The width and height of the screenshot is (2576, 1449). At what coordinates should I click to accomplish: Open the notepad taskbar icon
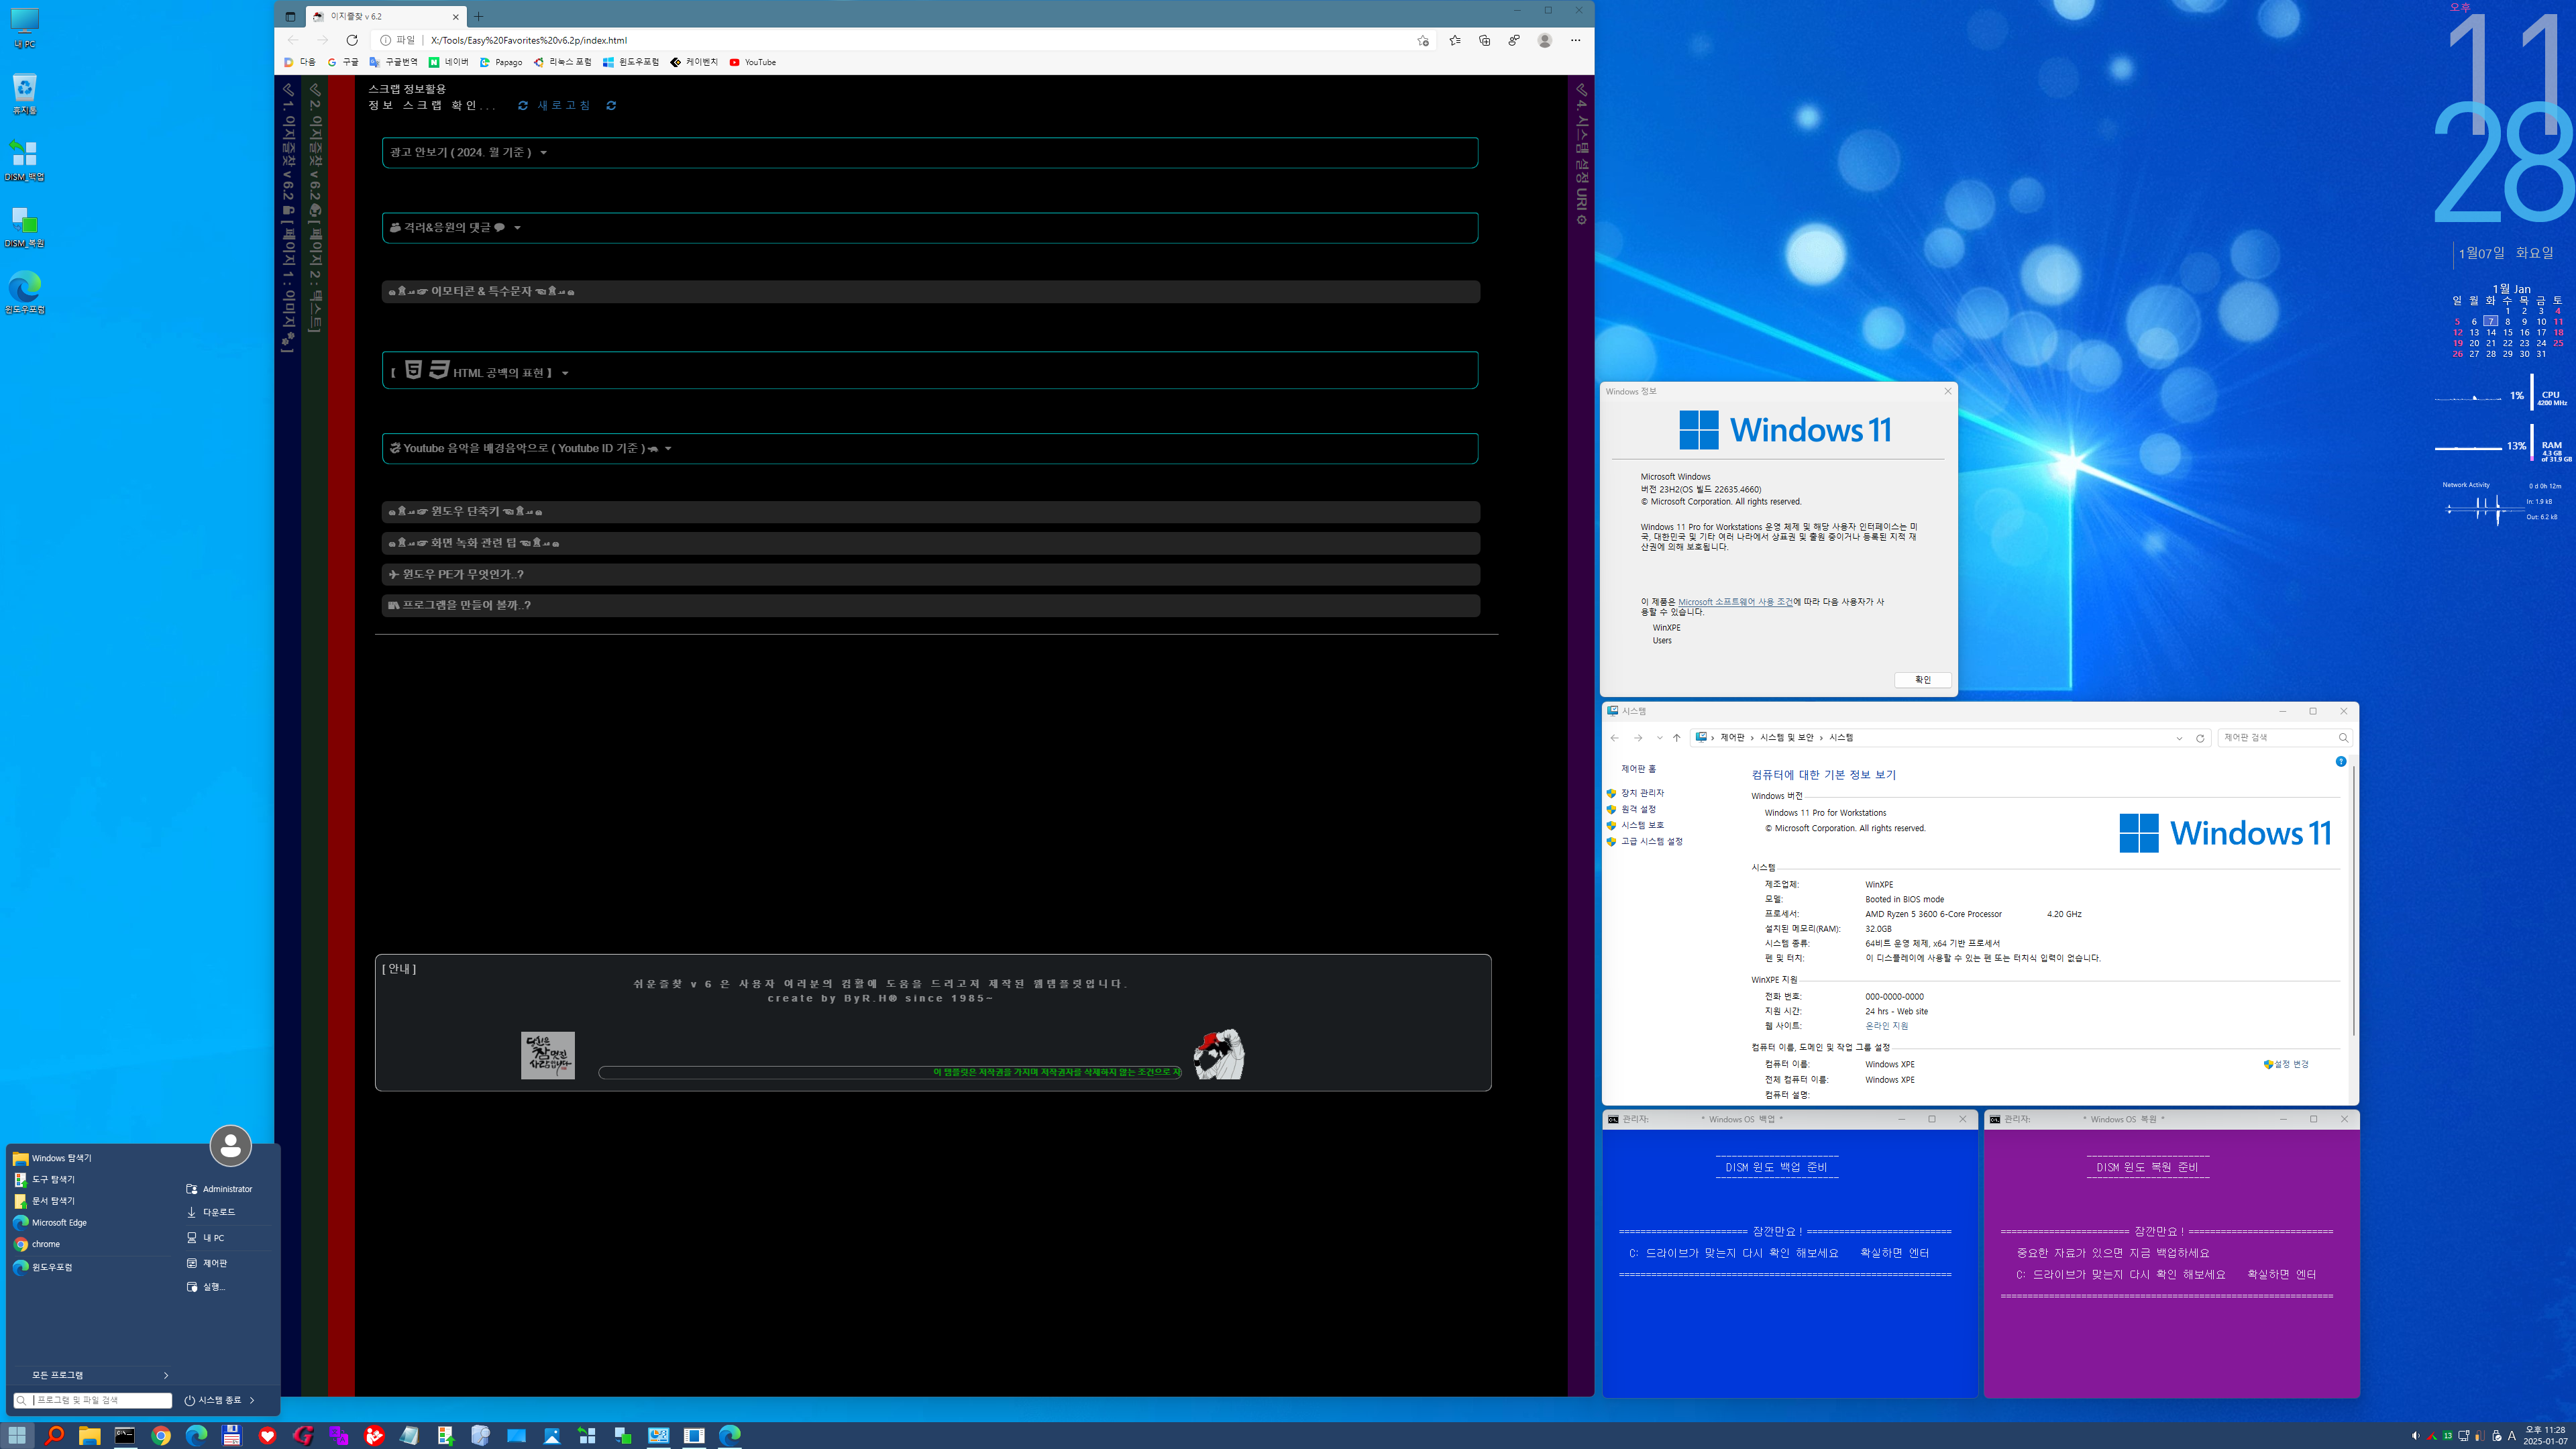[410, 1435]
